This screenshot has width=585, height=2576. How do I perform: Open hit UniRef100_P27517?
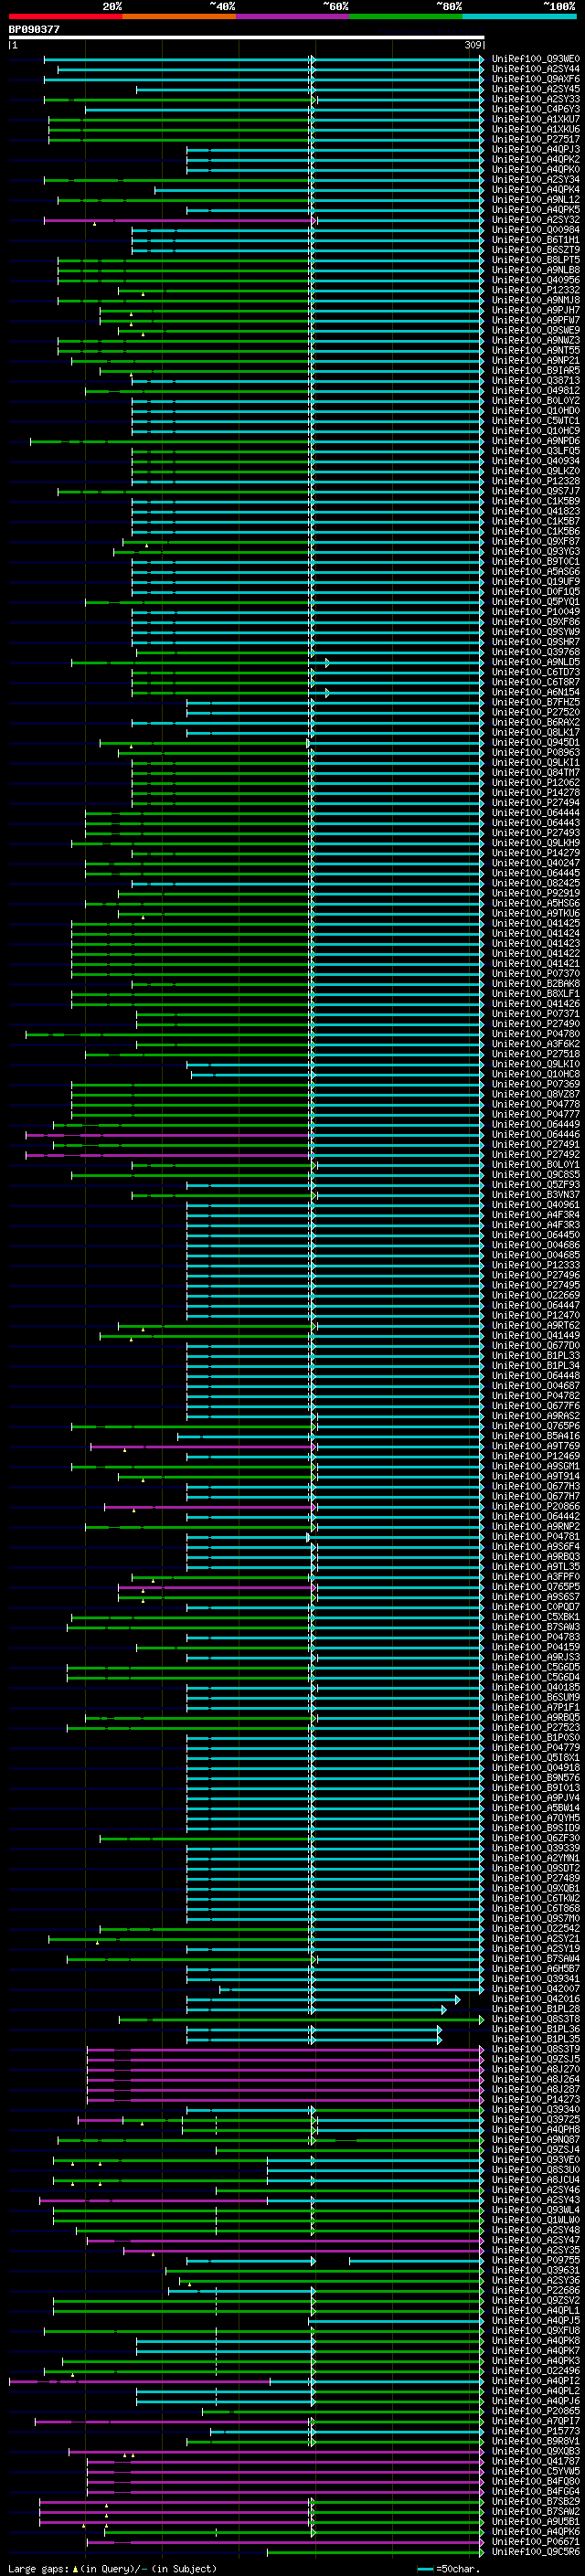[x=535, y=139]
